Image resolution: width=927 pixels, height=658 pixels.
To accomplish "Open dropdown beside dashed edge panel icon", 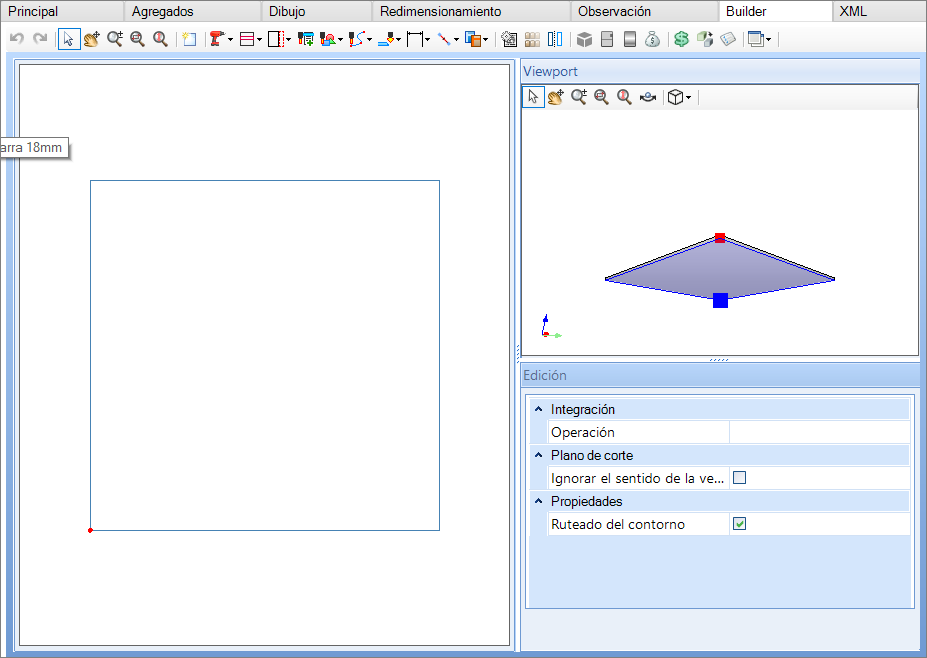I will (288, 40).
